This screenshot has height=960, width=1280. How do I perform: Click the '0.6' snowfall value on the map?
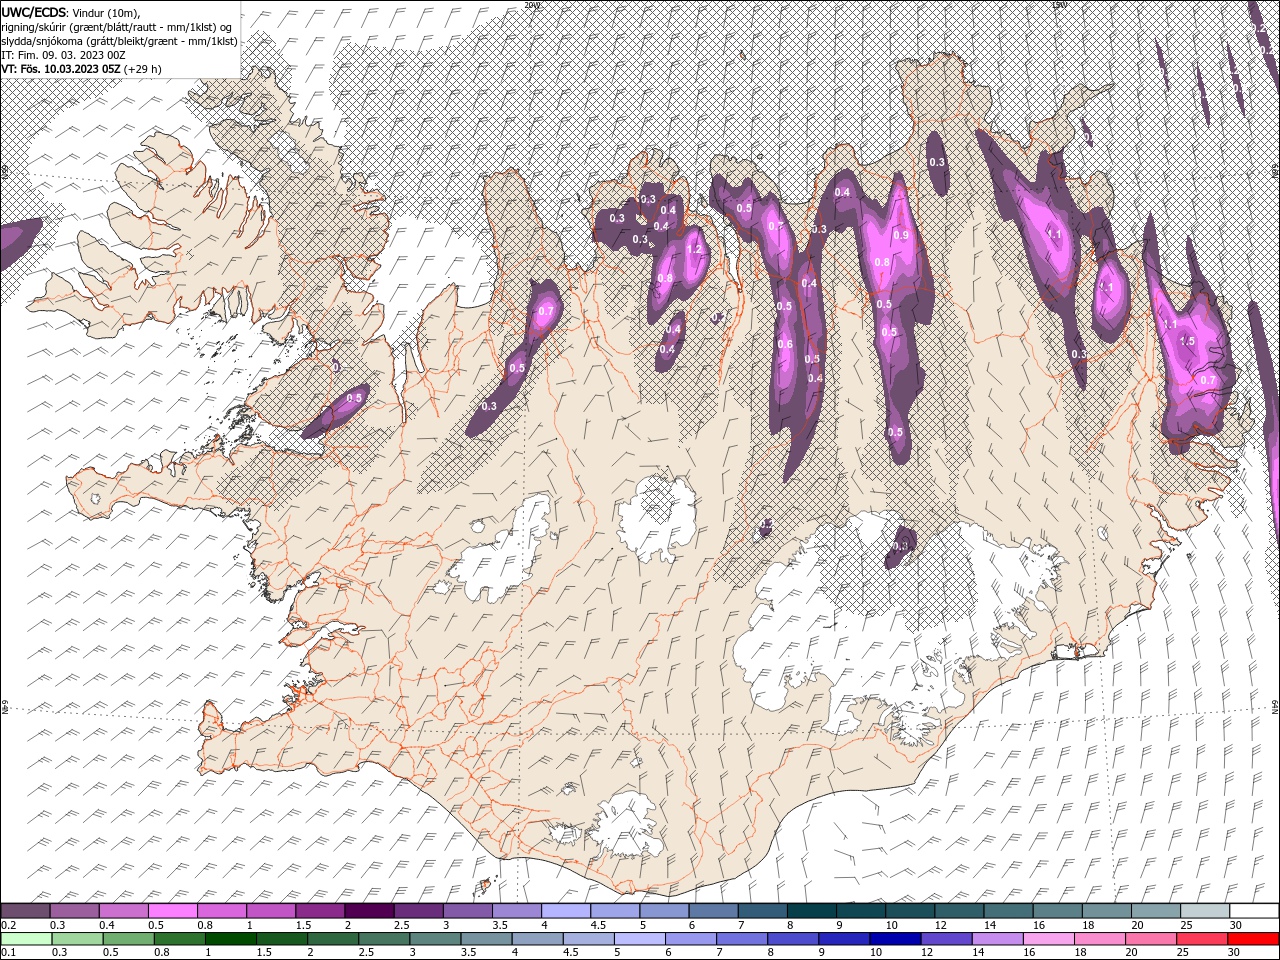[x=785, y=344]
